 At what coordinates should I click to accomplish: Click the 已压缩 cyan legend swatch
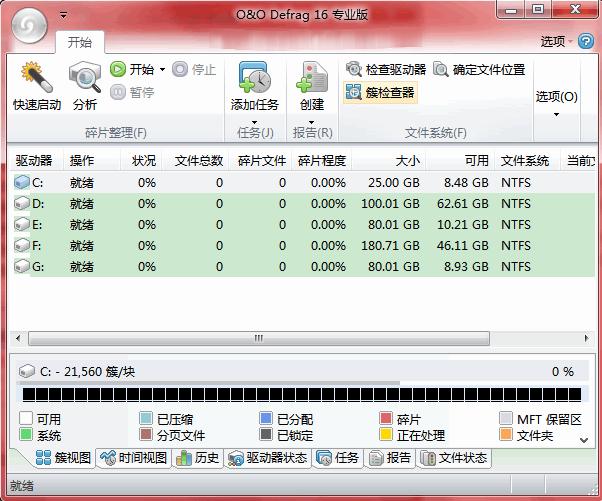pos(146,418)
